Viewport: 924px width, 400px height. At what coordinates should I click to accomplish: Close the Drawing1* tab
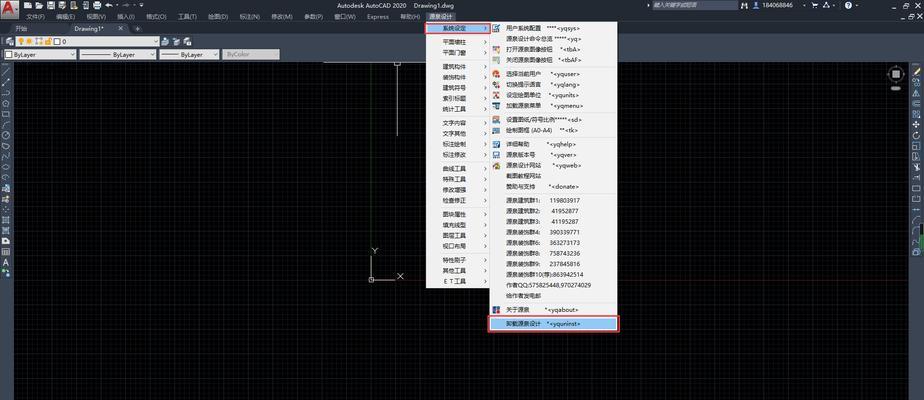(121, 28)
